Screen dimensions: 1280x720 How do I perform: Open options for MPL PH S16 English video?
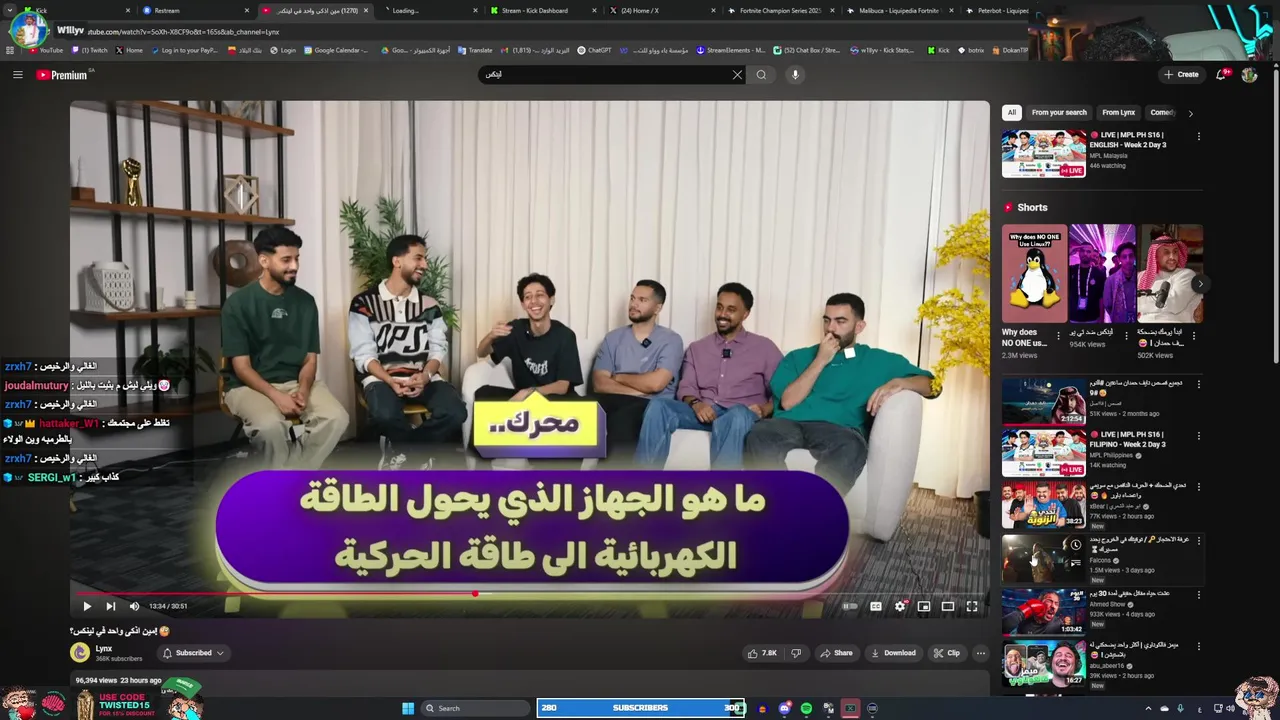1198,137
